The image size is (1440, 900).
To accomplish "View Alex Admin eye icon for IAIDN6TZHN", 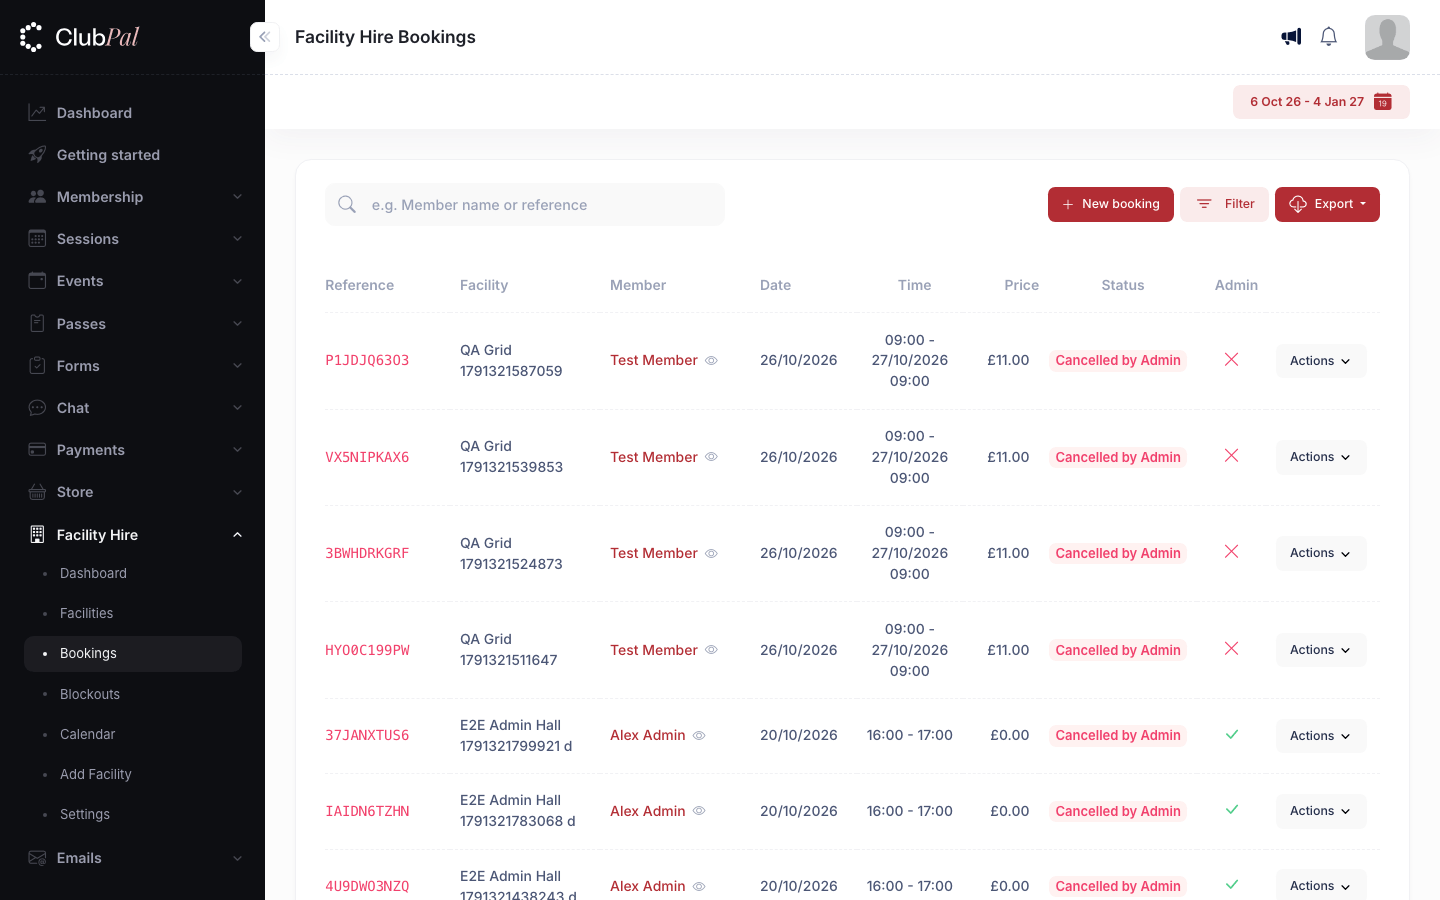I will pos(700,811).
